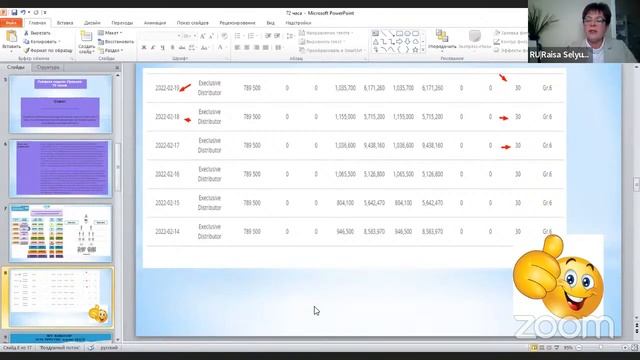Click the Вставить paste clipboard icon

[x=11, y=37]
